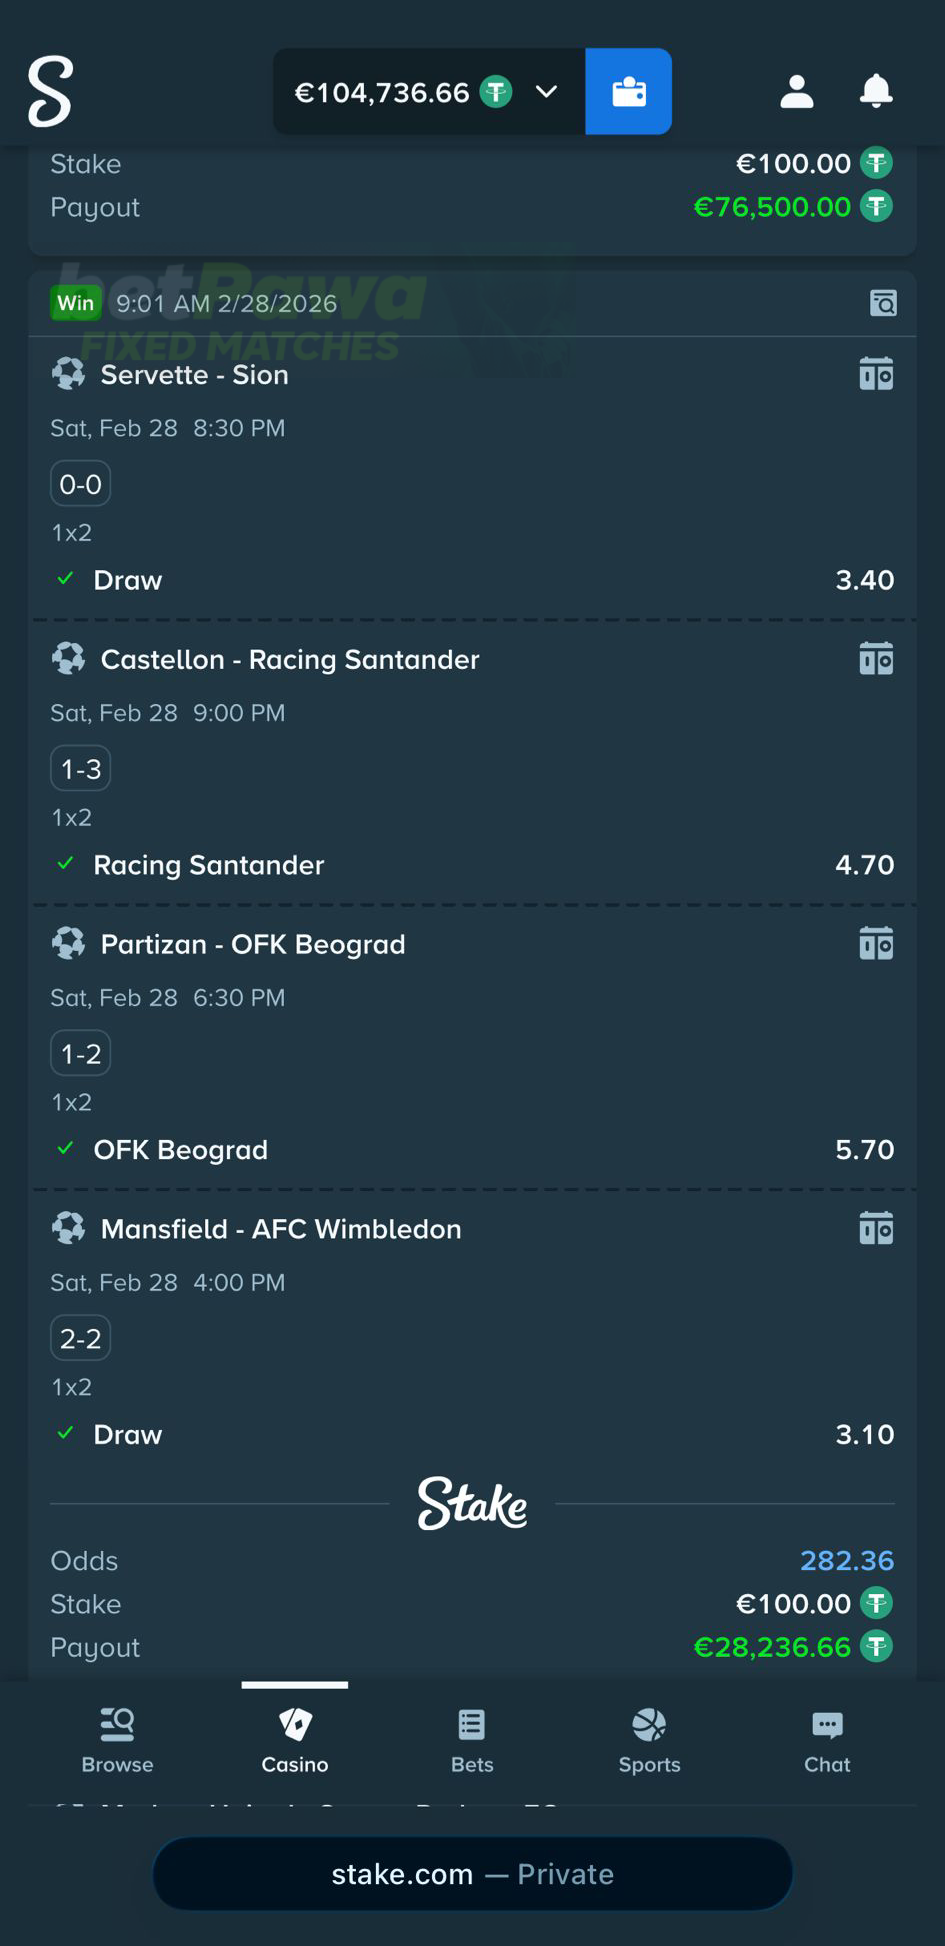Click the €104,736.66 balance selector

[382, 92]
